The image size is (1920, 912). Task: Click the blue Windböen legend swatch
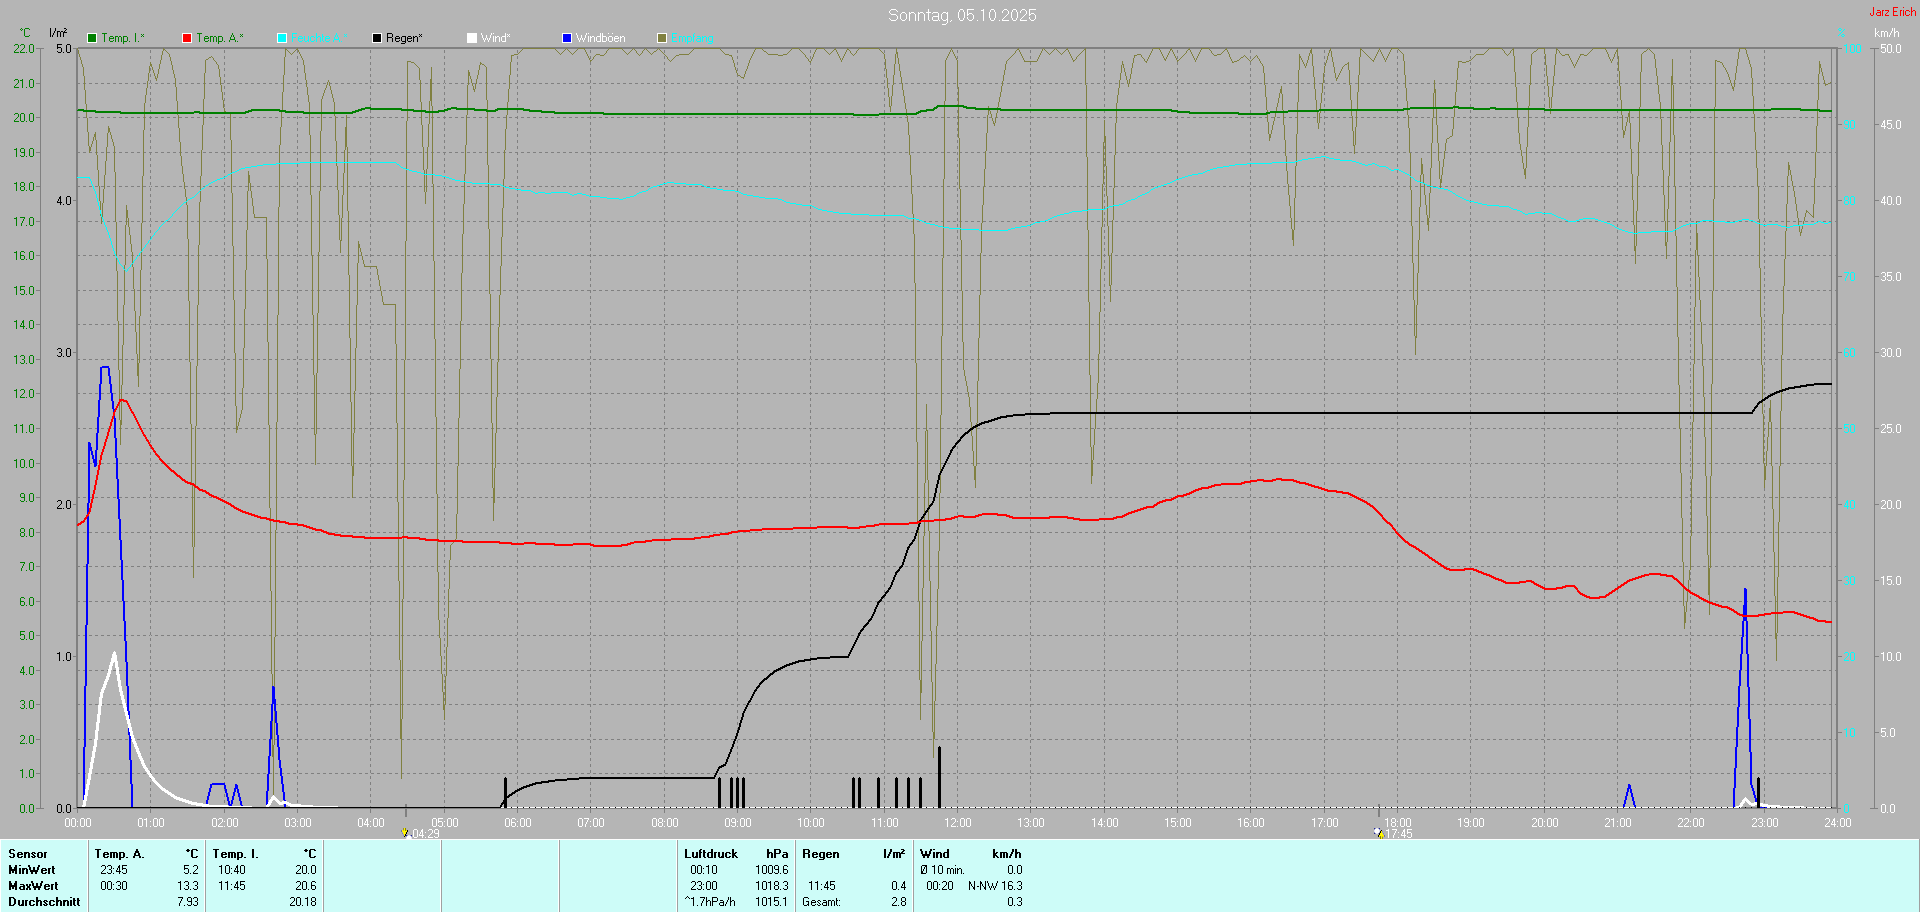coord(567,38)
